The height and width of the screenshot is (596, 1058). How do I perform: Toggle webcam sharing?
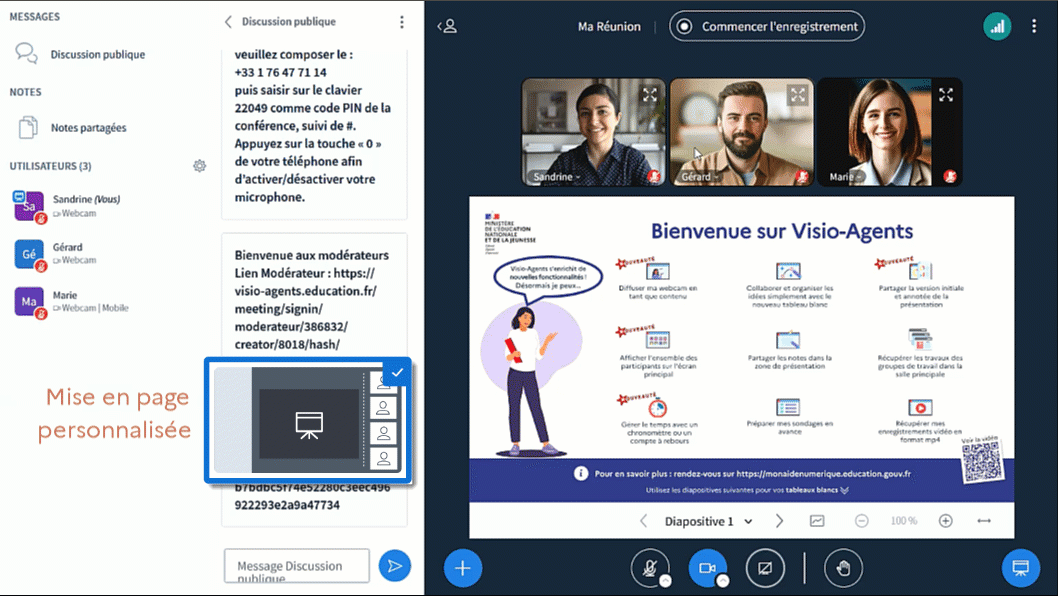click(707, 568)
